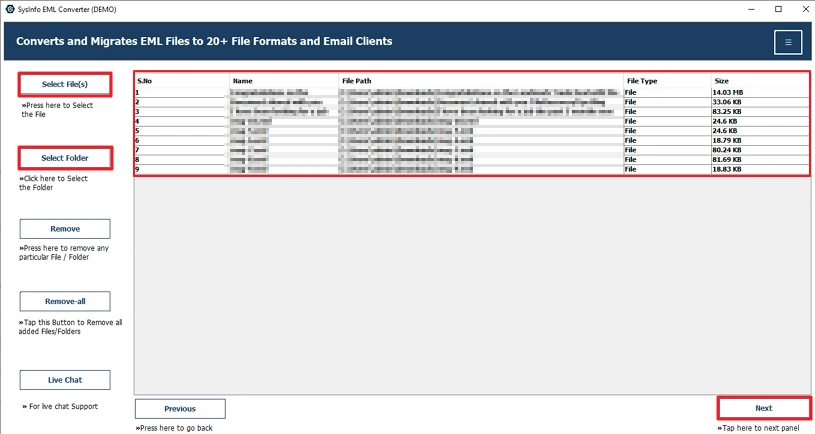Close the EML Converter window
The width and height of the screenshot is (815, 434).
coord(805,9)
